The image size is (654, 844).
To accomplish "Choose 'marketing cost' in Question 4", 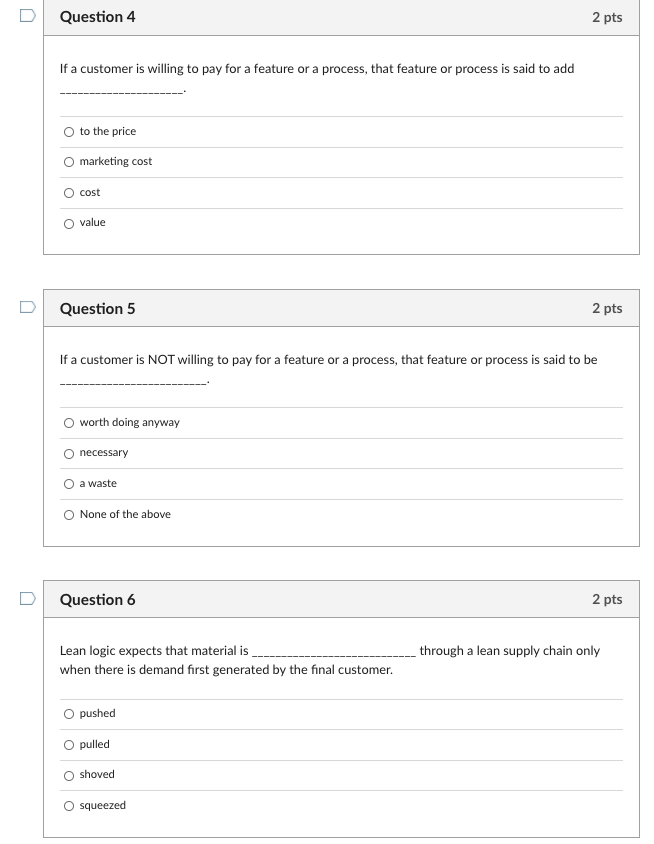I will 69,161.
